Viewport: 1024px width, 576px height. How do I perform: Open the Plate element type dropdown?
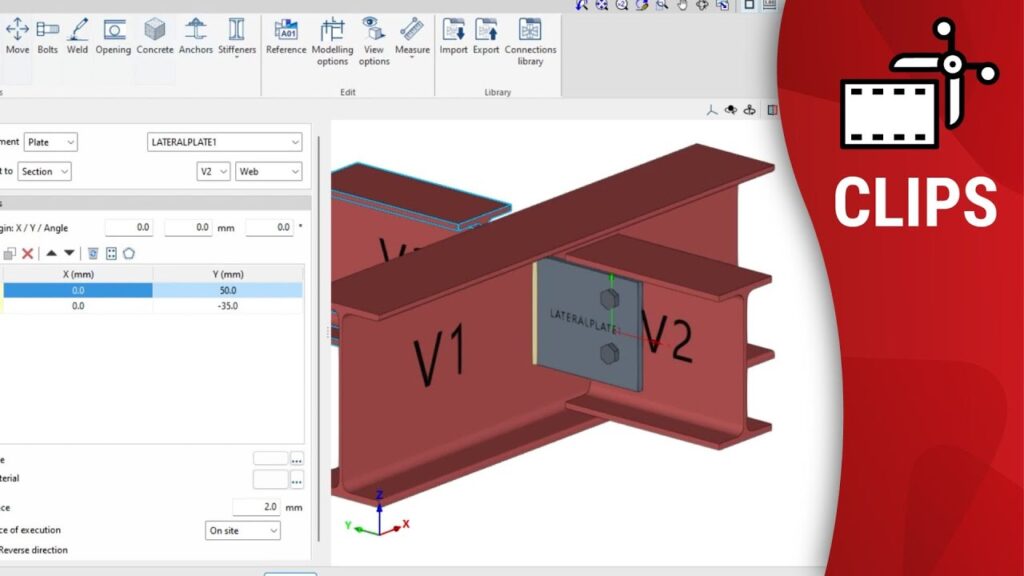coord(51,143)
